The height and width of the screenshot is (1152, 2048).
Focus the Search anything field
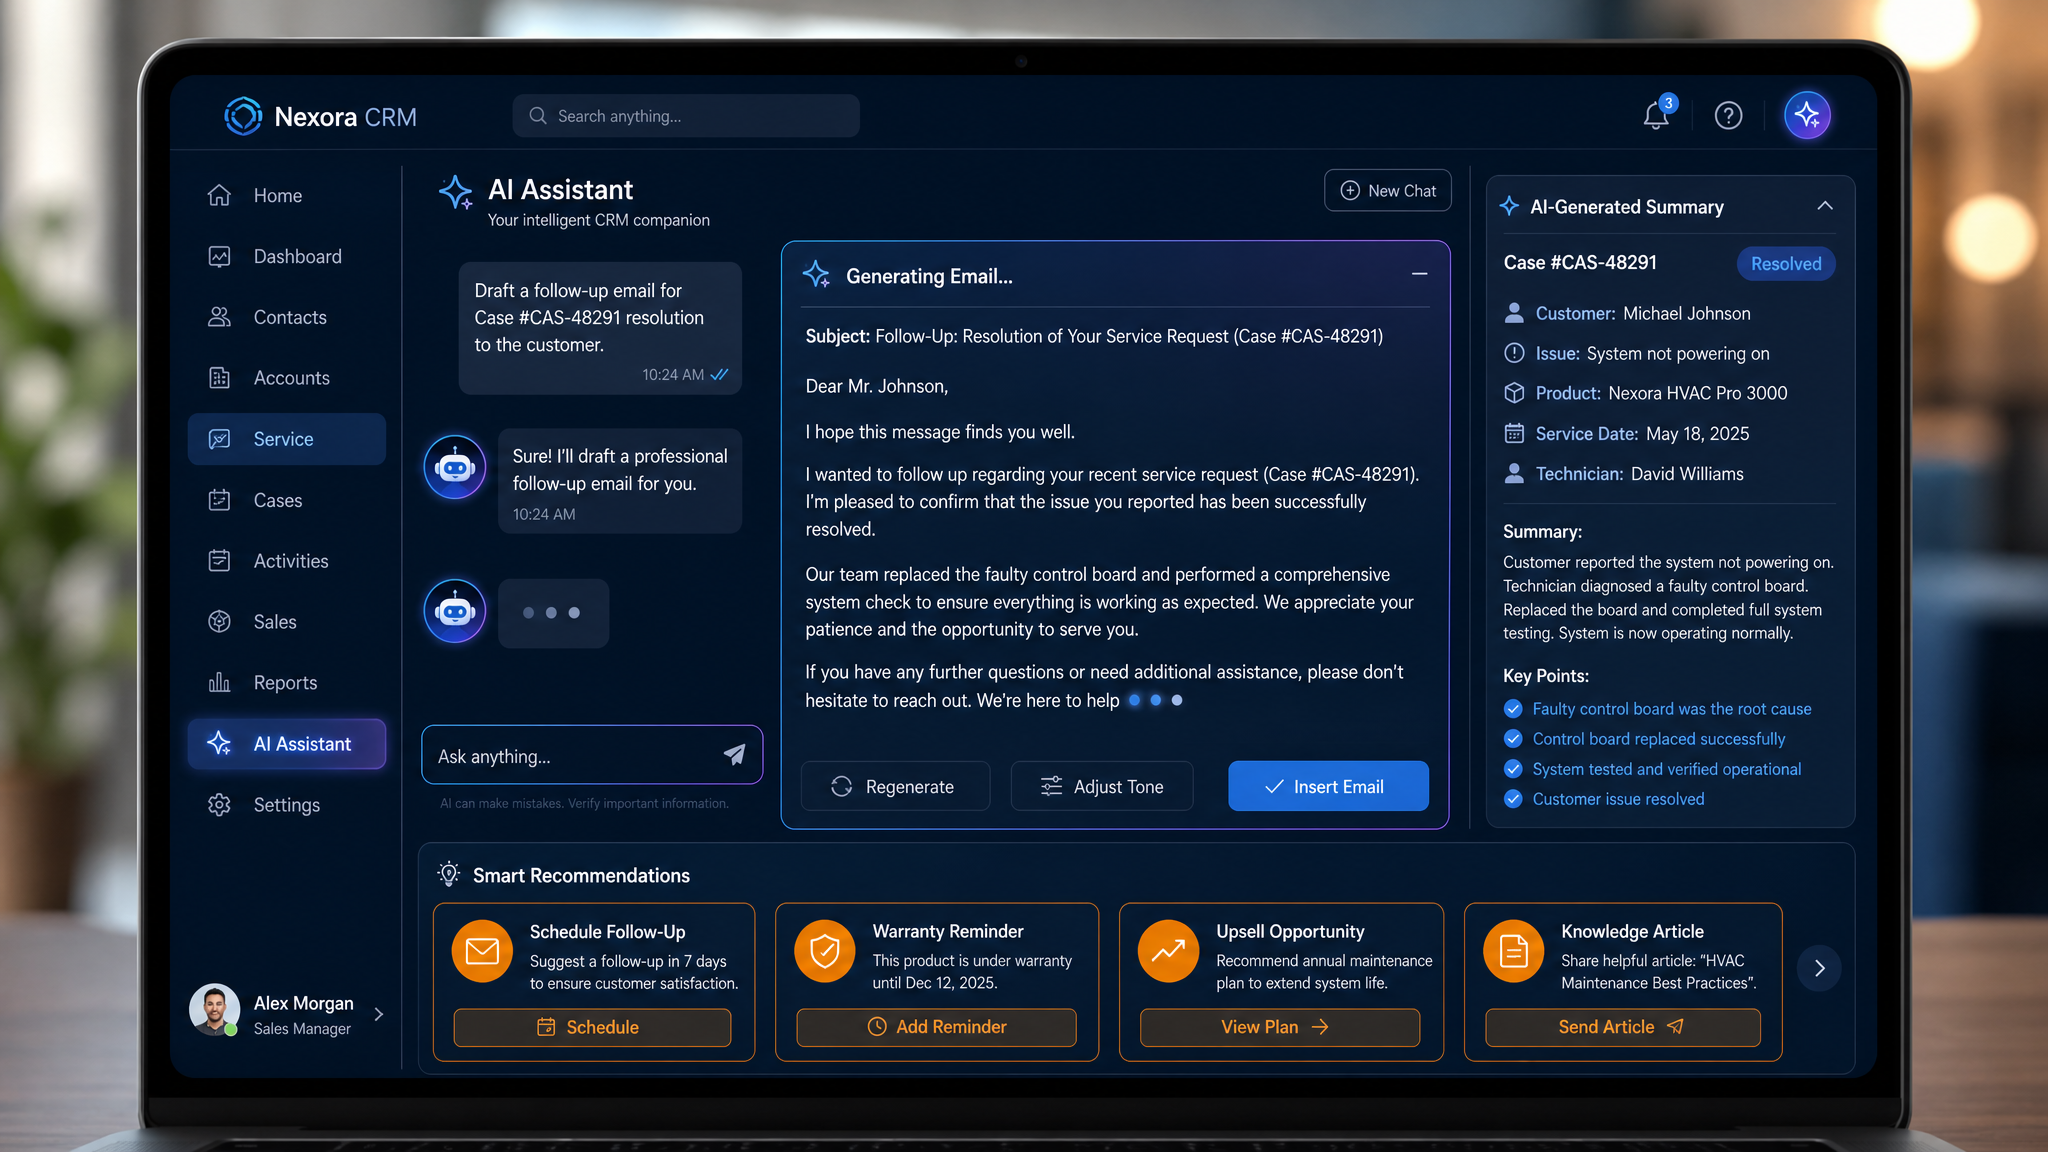pyautogui.click(x=686, y=116)
